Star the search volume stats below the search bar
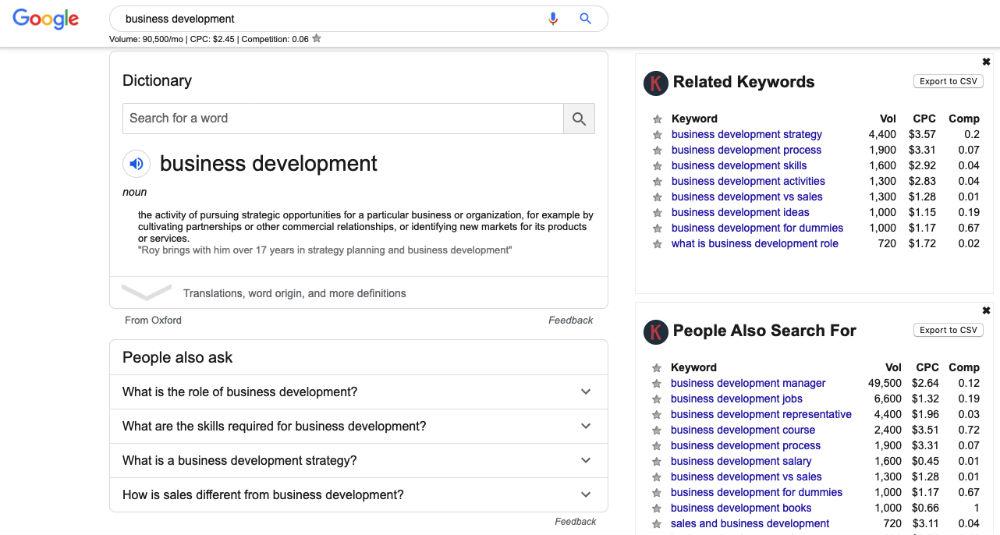 (x=317, y=39)
